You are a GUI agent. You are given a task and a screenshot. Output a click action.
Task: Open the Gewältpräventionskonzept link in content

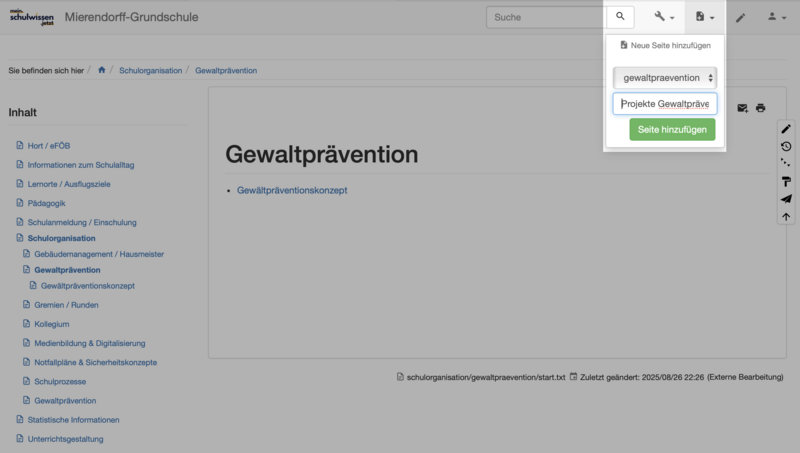[x=292, y=190]
